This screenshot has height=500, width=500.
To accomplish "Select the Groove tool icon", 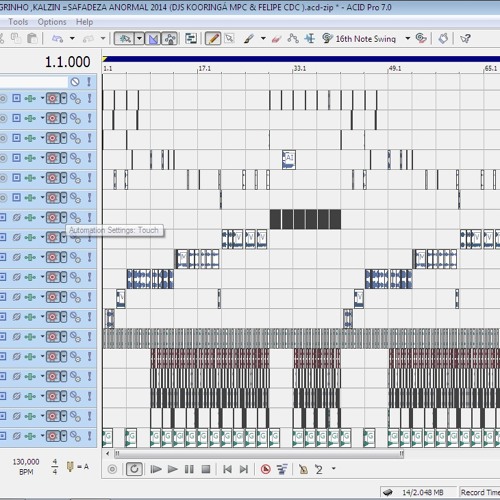I will (327, 39).
